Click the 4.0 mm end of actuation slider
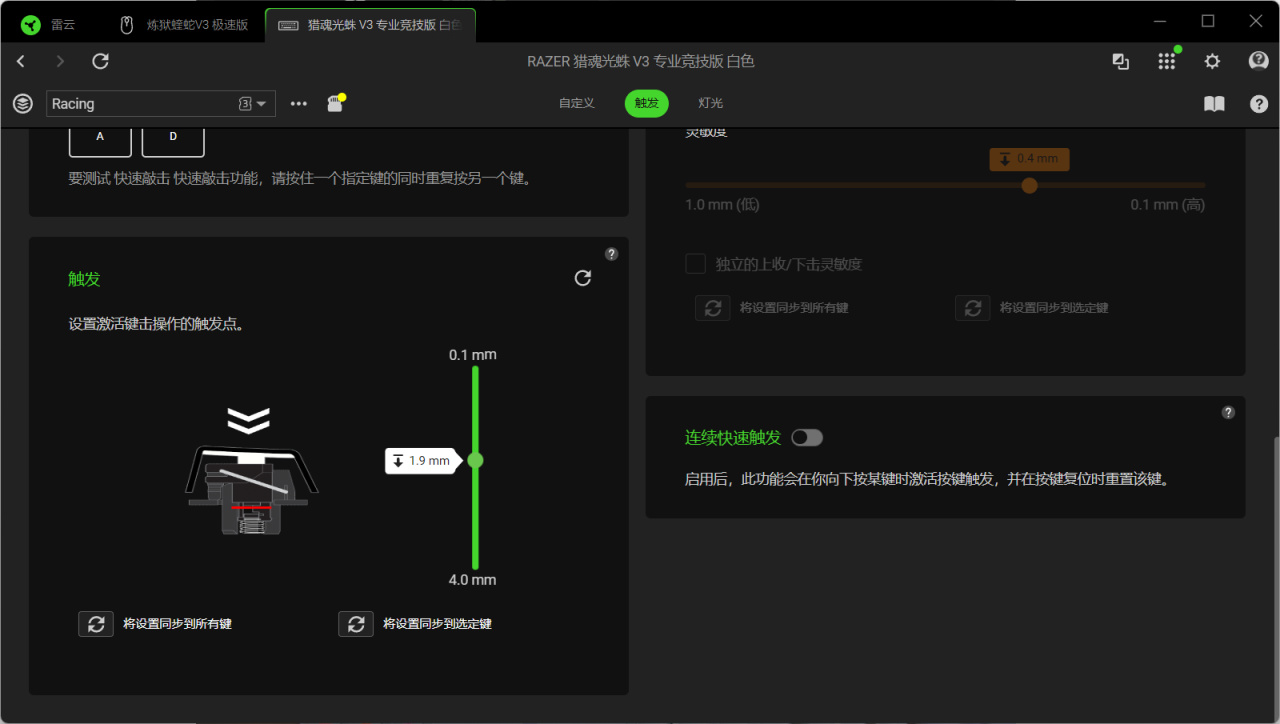The width and height of the screenshot is (1280, 724). pyautogui.click(x=473, y=580)
